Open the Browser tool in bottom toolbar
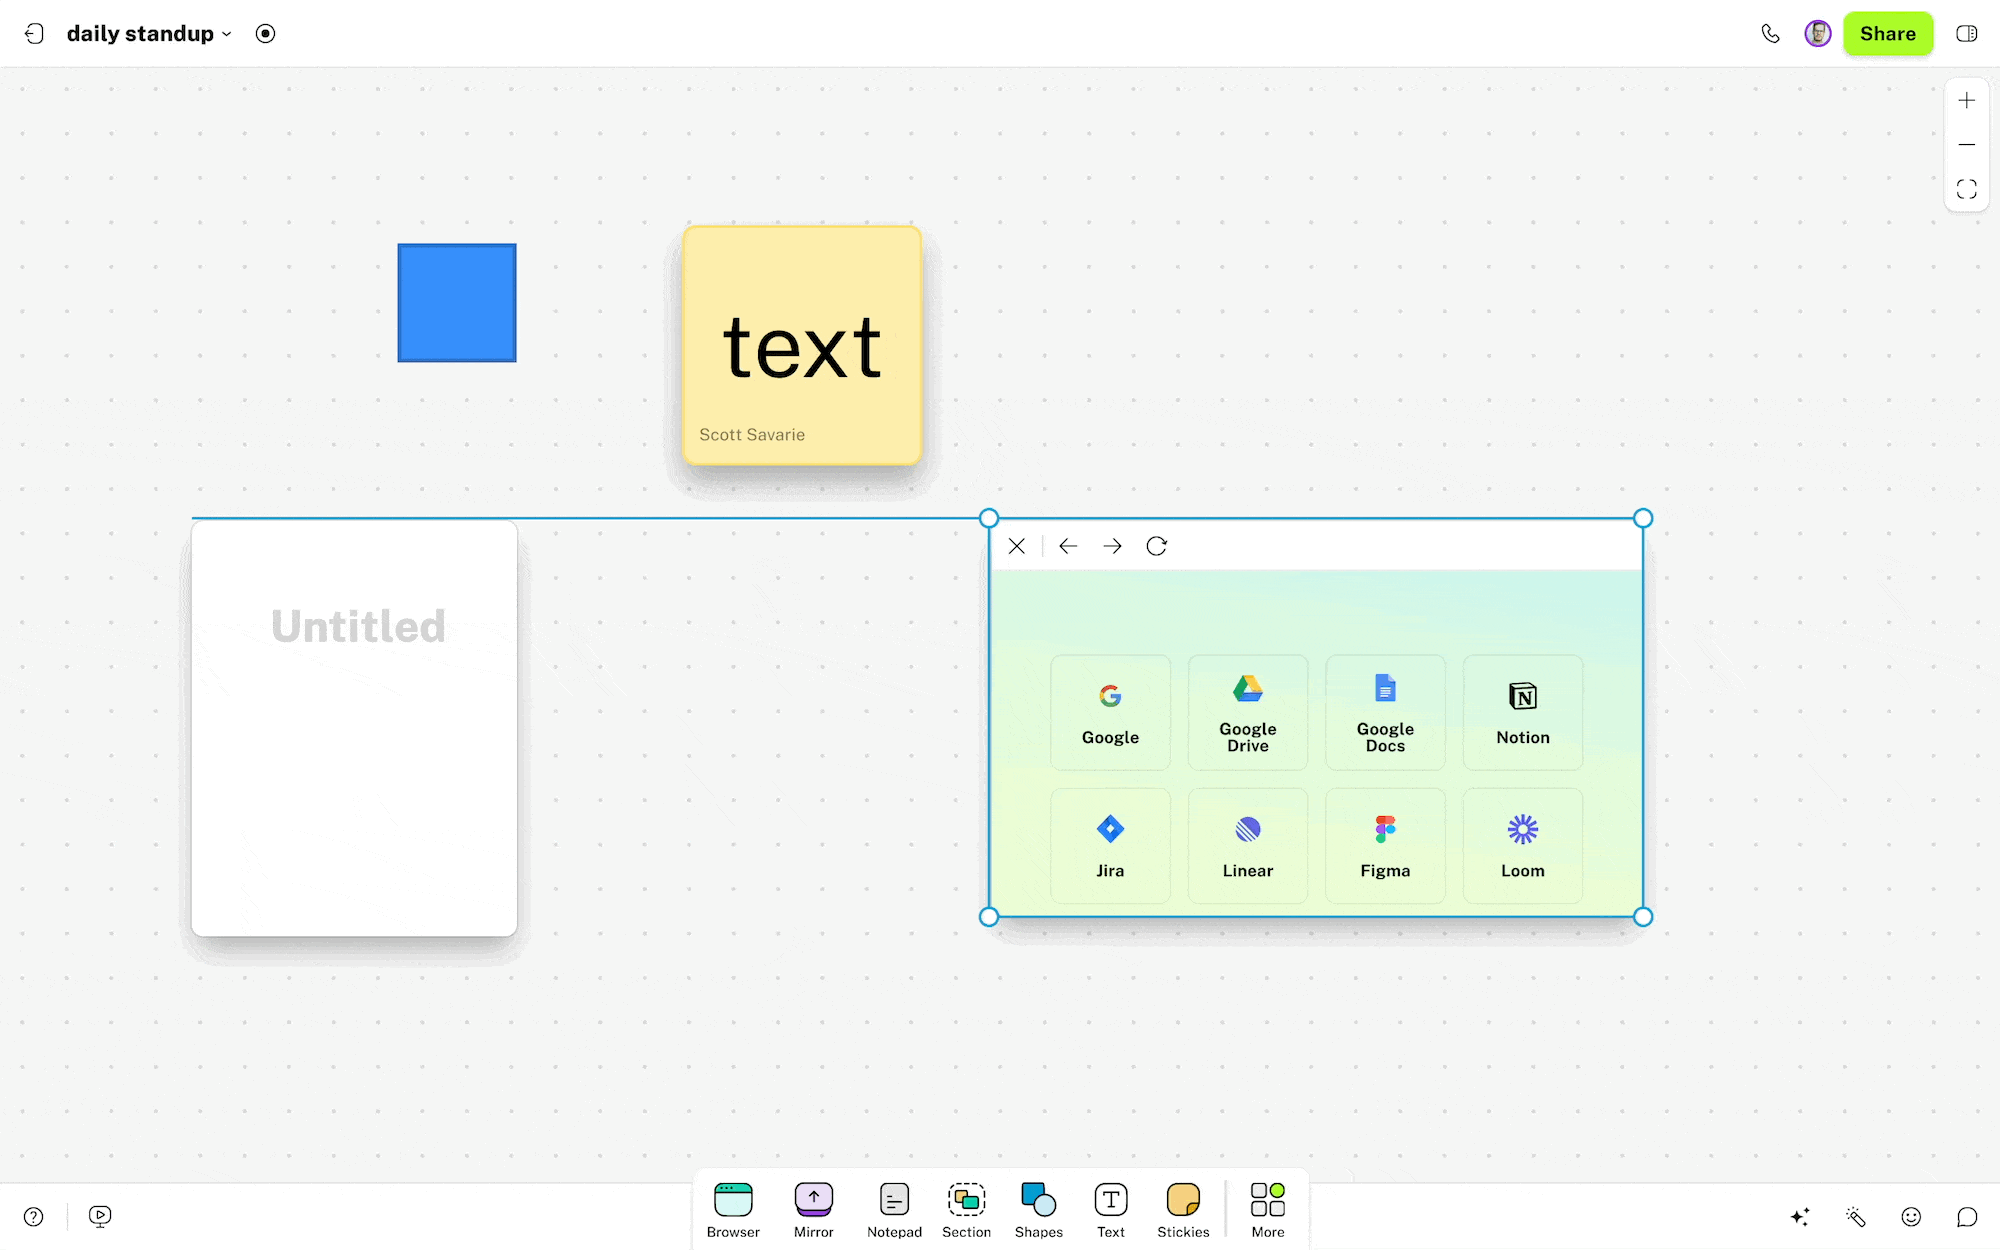Image resolution: width=2000 pixels, height=1250 pixels. pos(733,1209)
